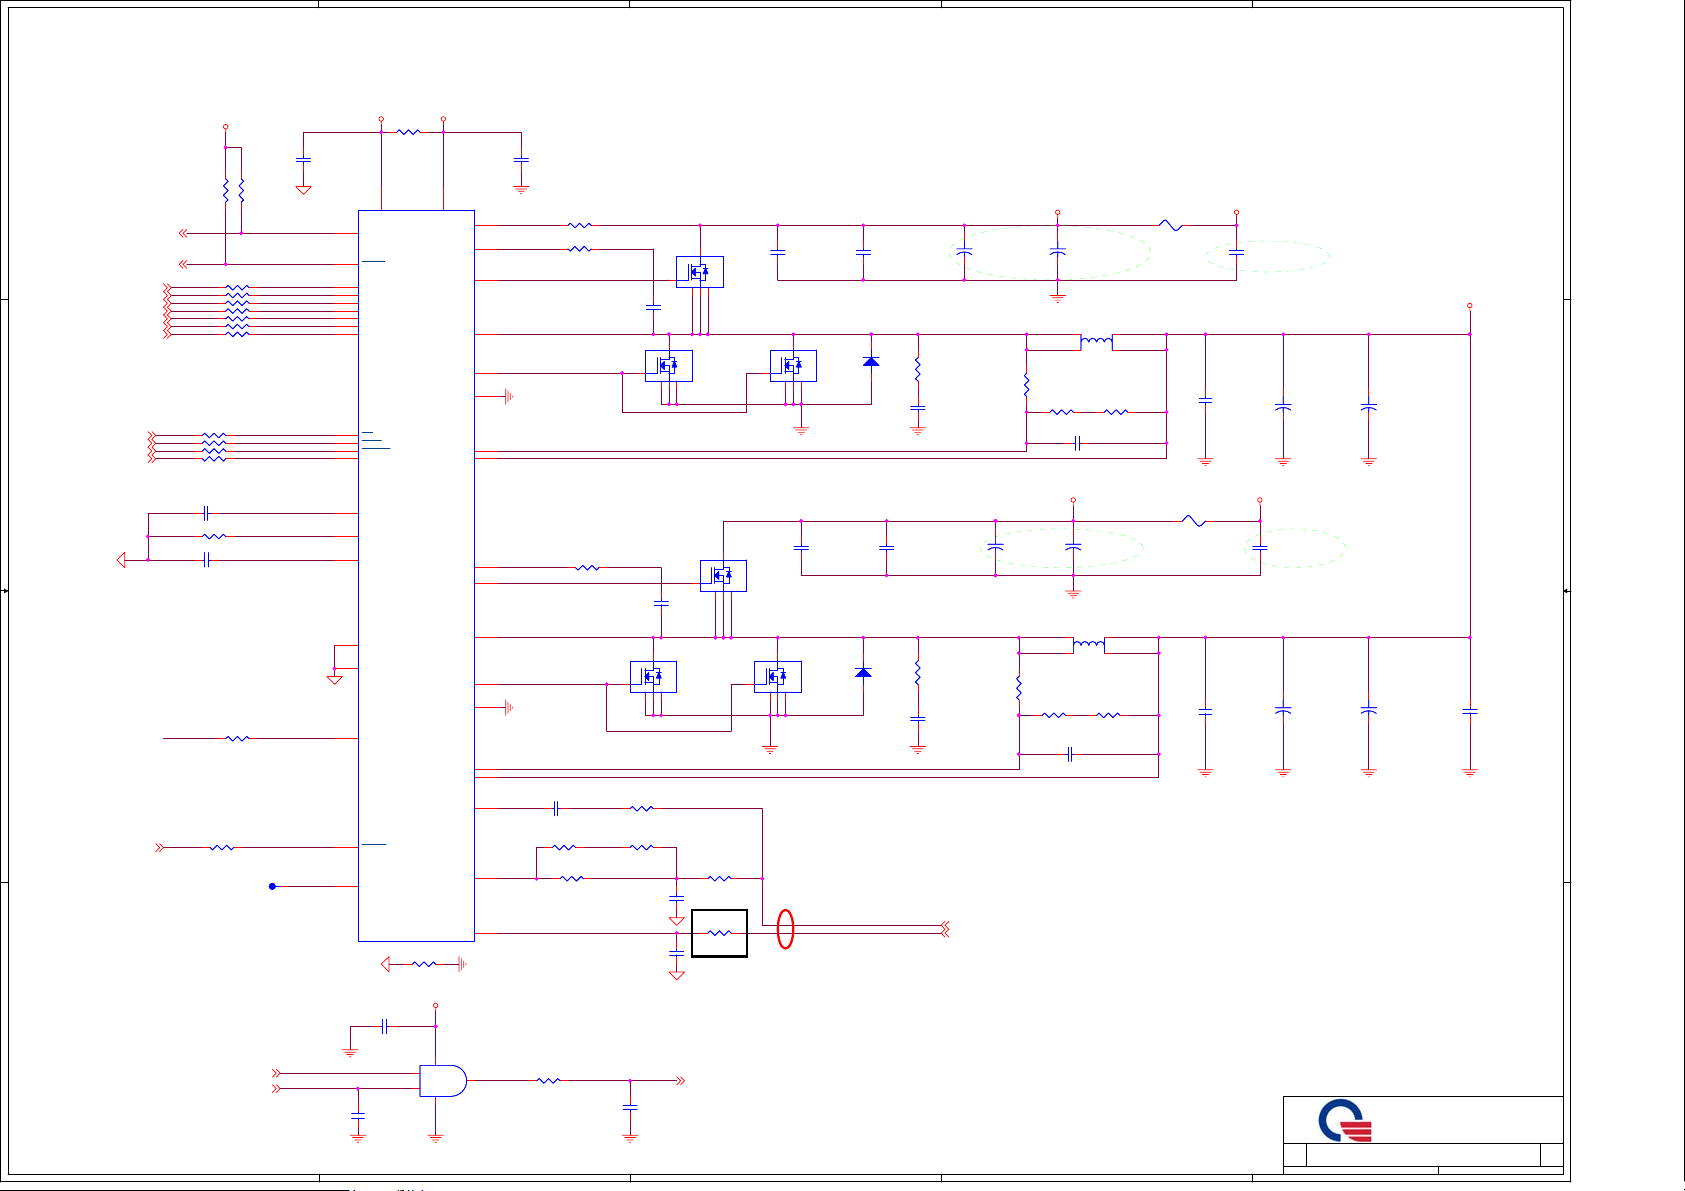The width and height of the screenshot is (1685, 1191).
Task: Pick the diode in the upper converter stage
Action: click(871, 361)
